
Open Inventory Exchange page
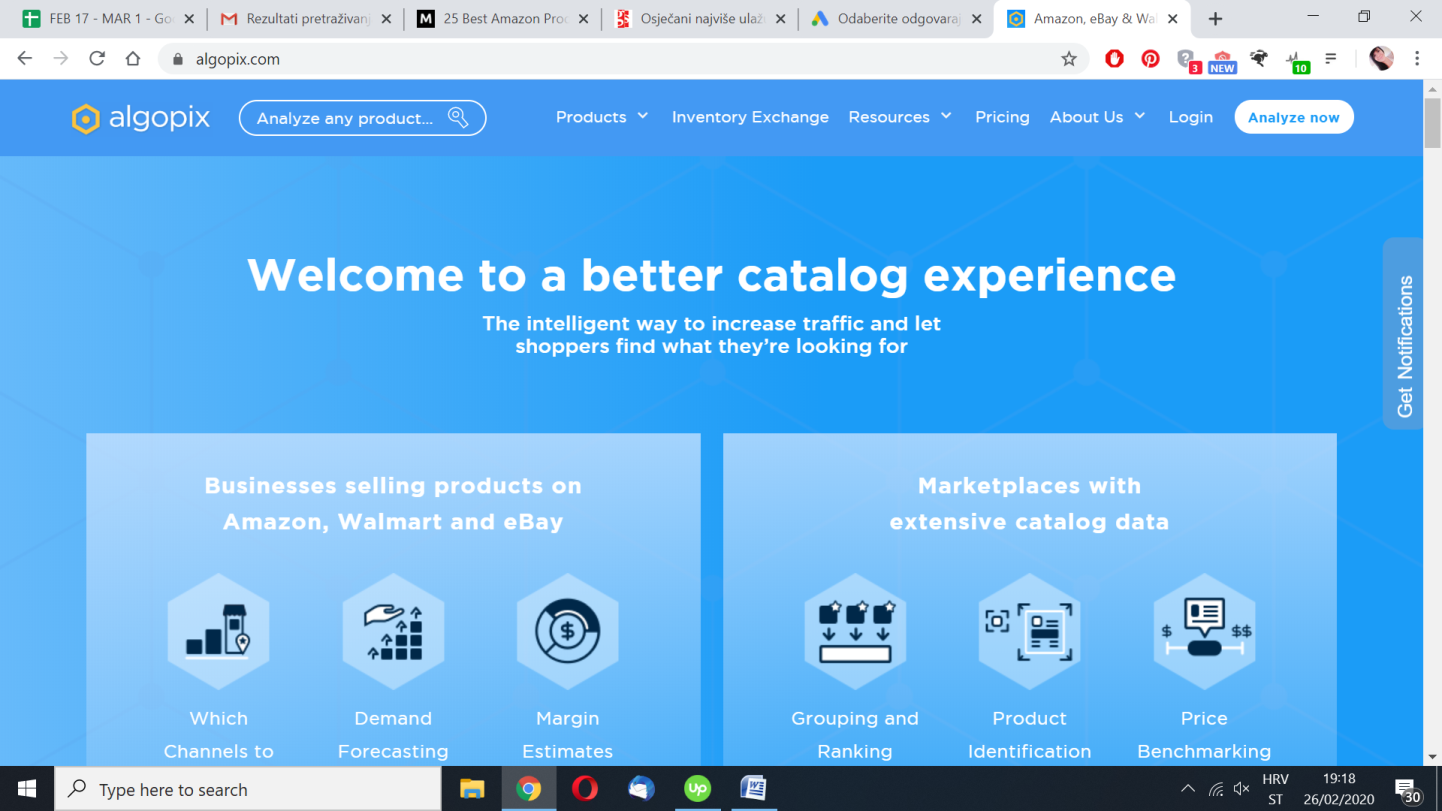pos(750,117)
